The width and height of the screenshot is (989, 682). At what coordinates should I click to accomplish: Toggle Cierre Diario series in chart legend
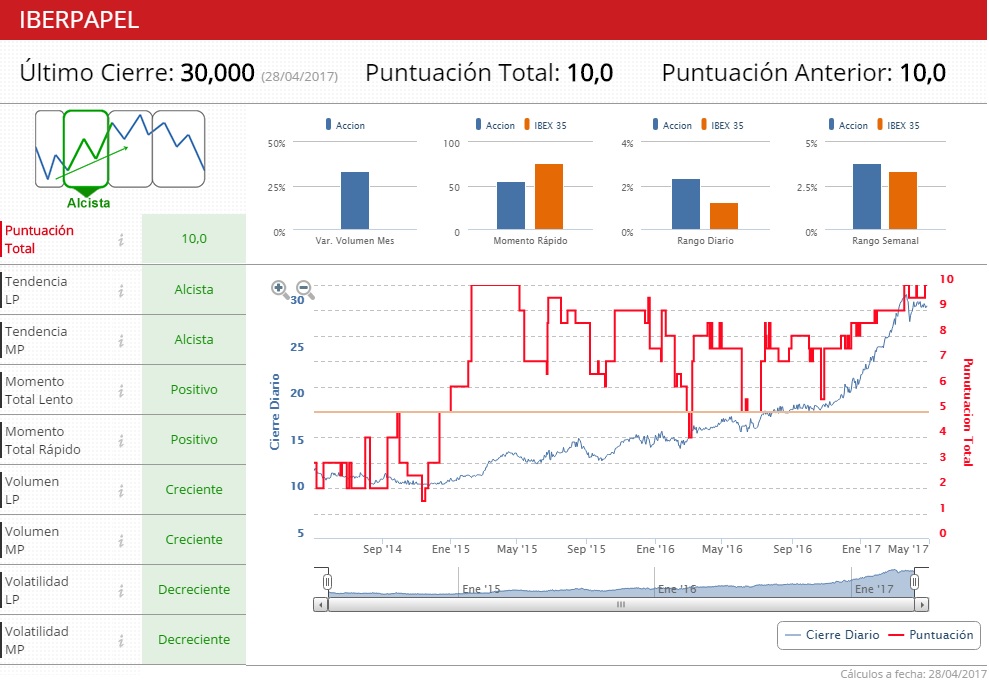coord(833,635)
